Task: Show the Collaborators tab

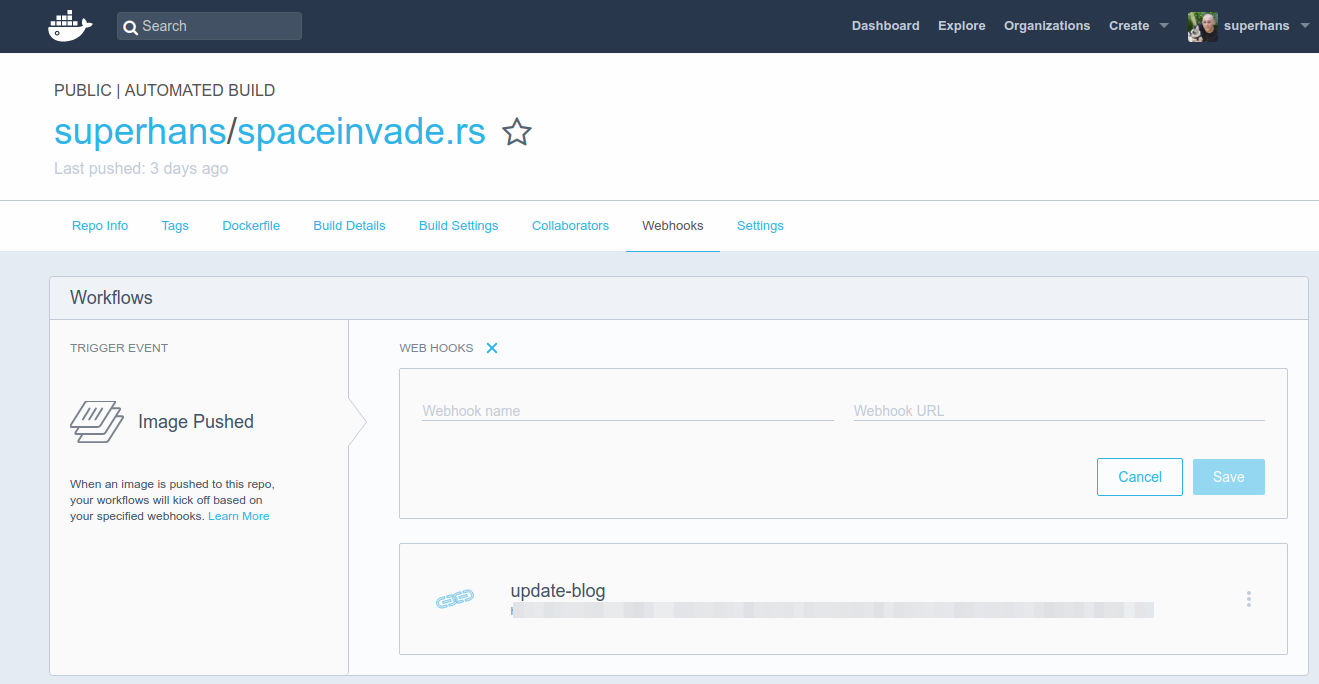Action: 570,226
